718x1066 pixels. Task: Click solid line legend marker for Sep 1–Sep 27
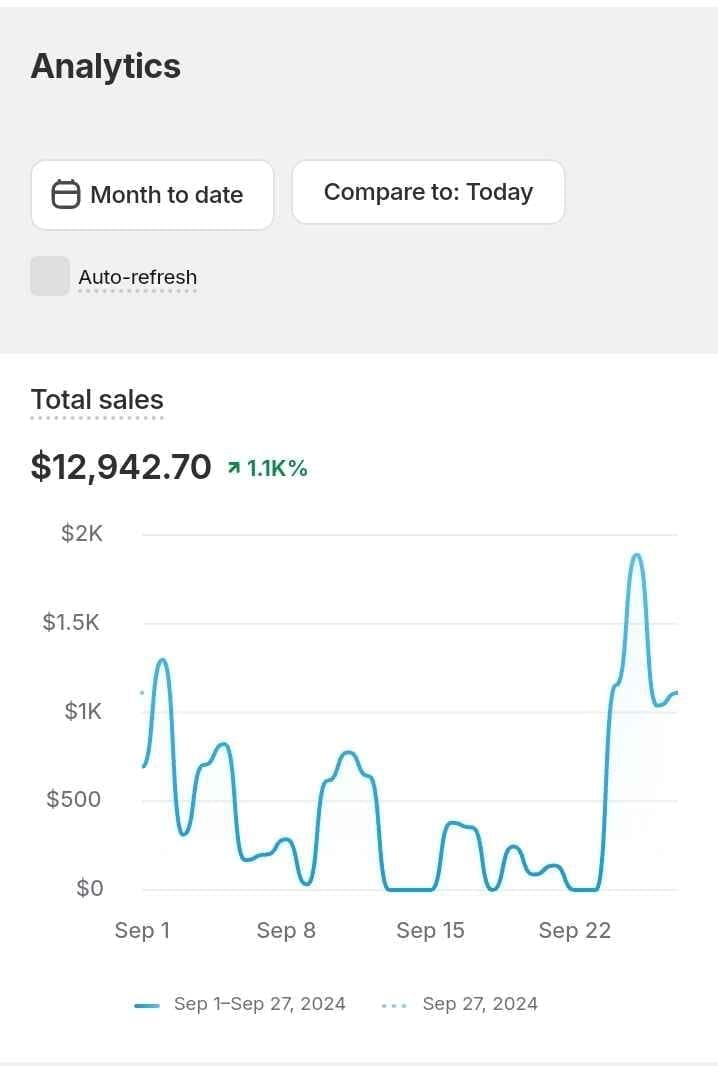(147, 1005)
